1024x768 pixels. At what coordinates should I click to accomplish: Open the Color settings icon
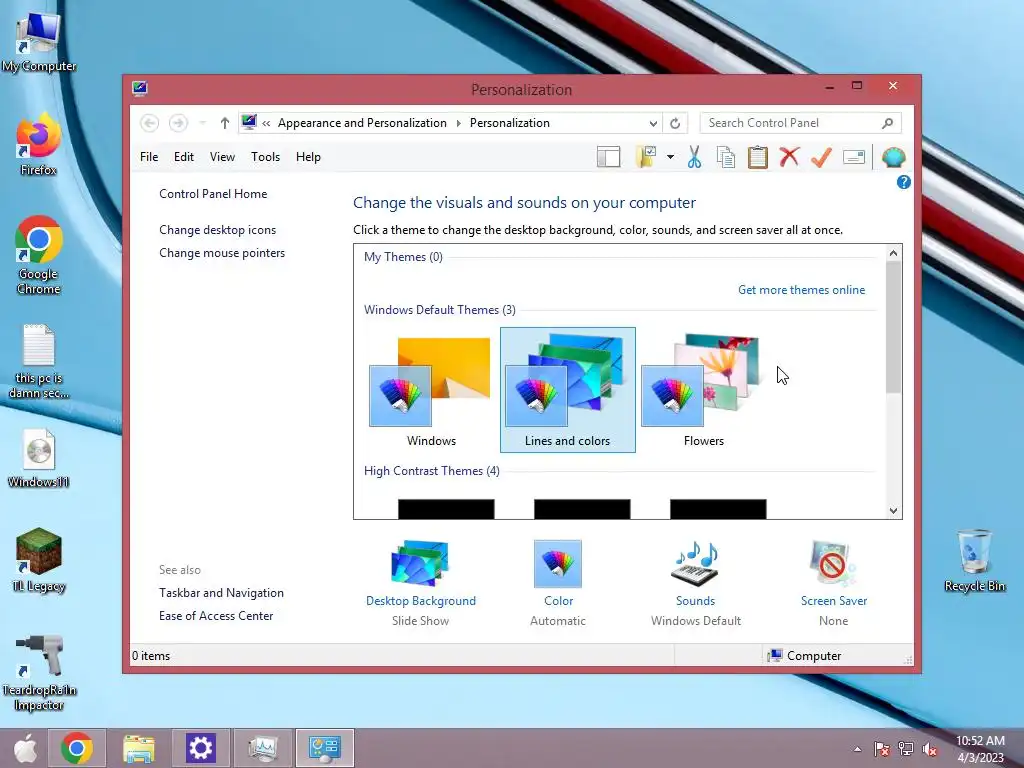558,564
